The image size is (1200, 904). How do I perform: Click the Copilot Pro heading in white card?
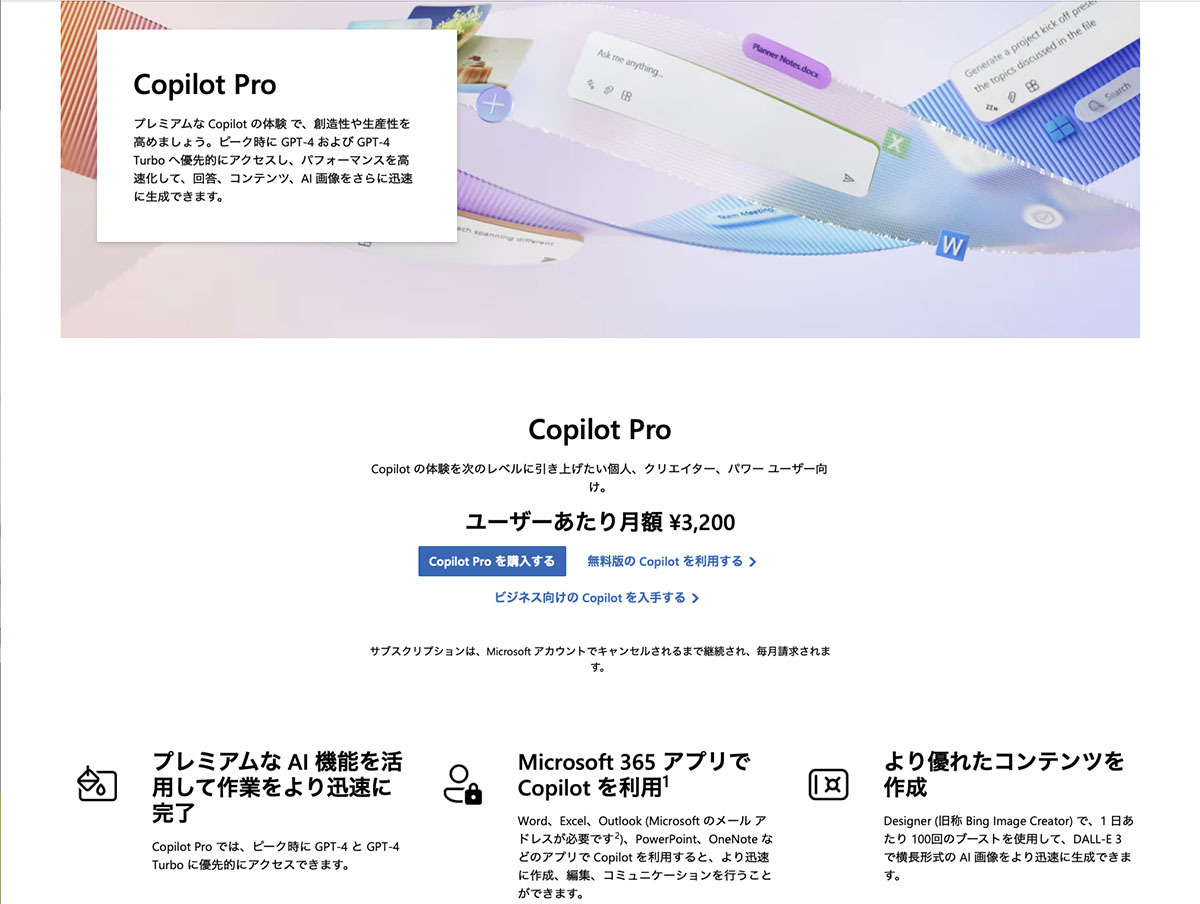[205, 85]
